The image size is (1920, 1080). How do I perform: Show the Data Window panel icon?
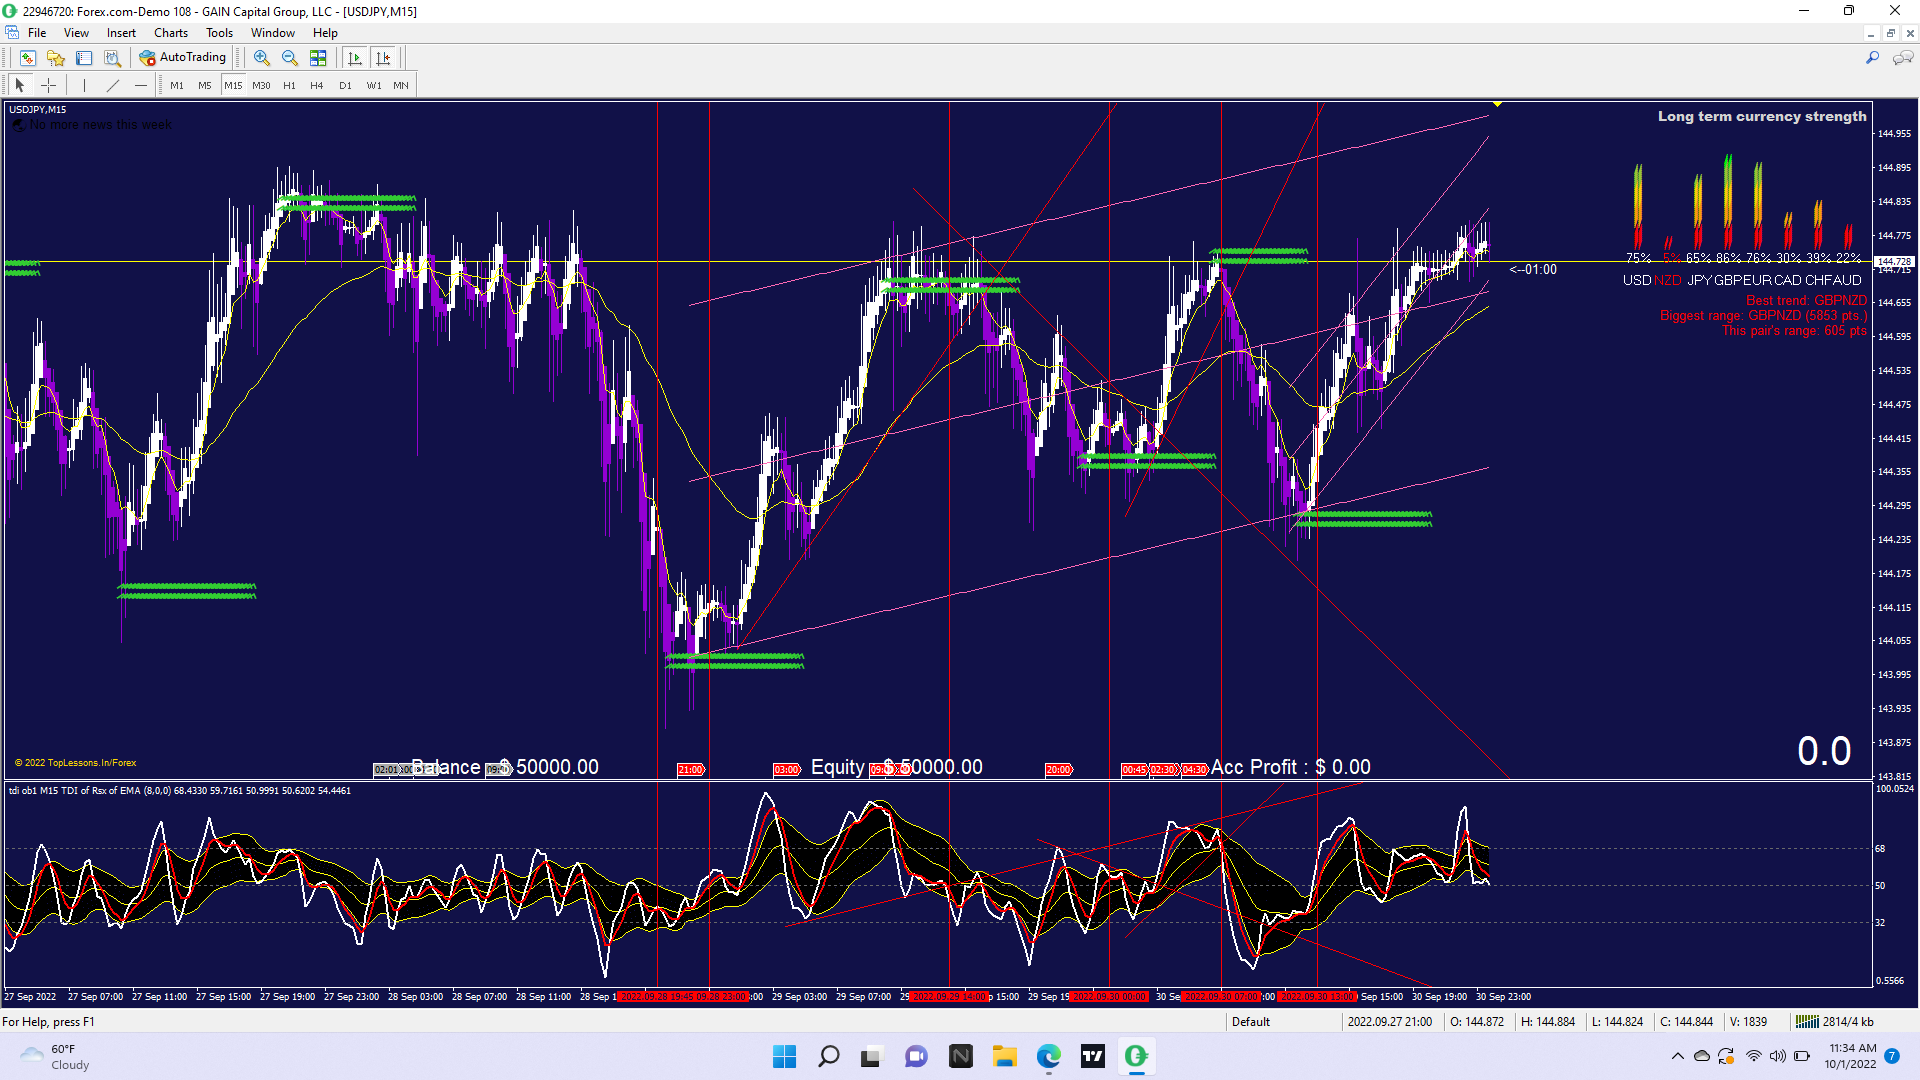click(x=84, y=58)
